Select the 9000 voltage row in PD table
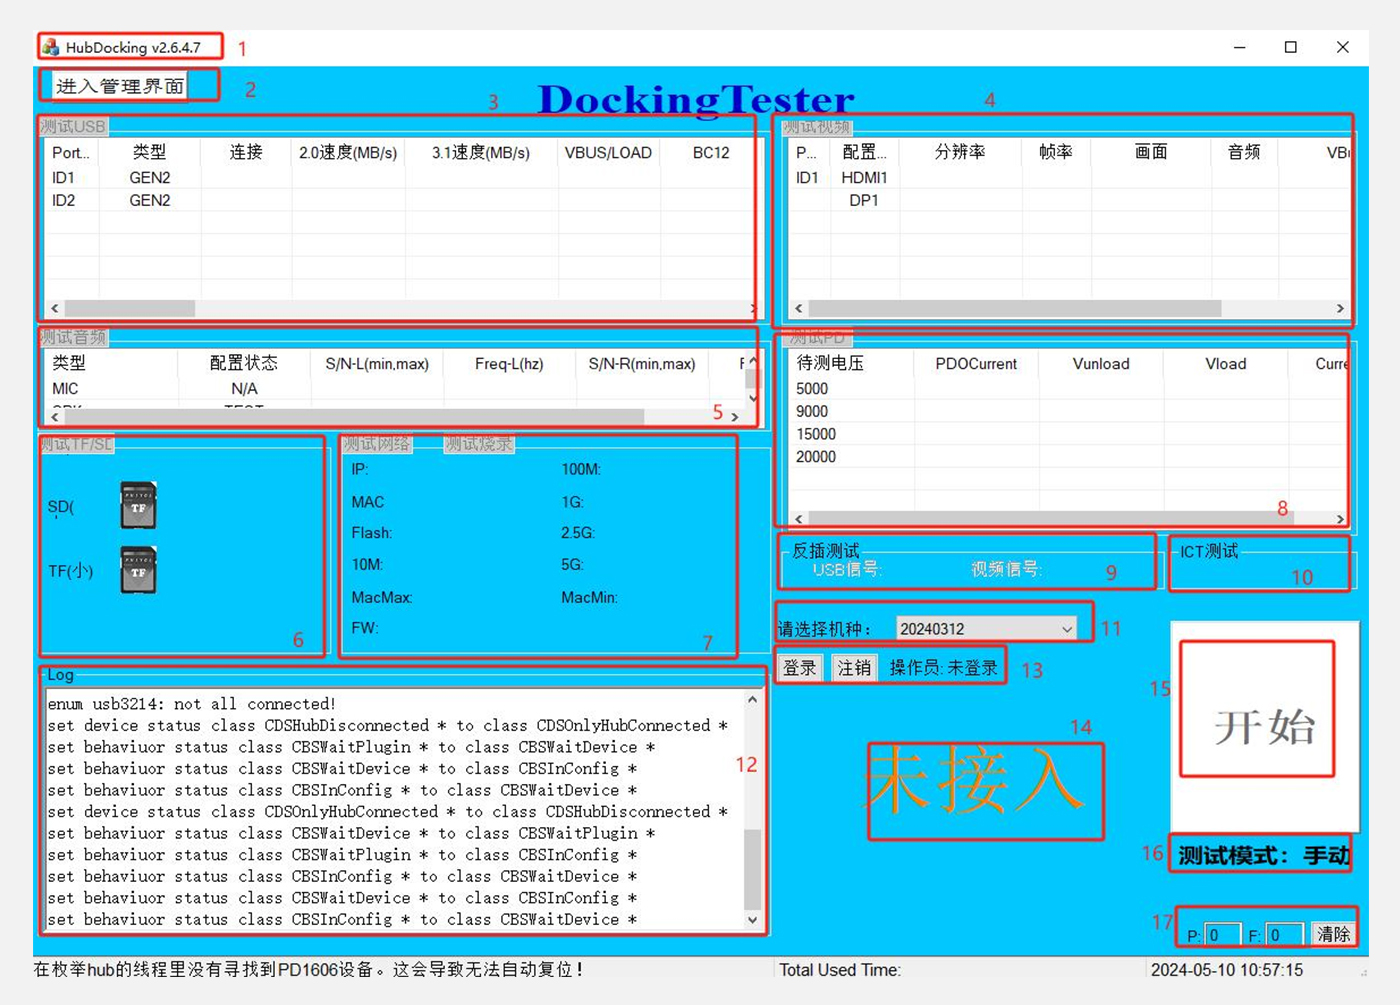 (x=813, y=411)
